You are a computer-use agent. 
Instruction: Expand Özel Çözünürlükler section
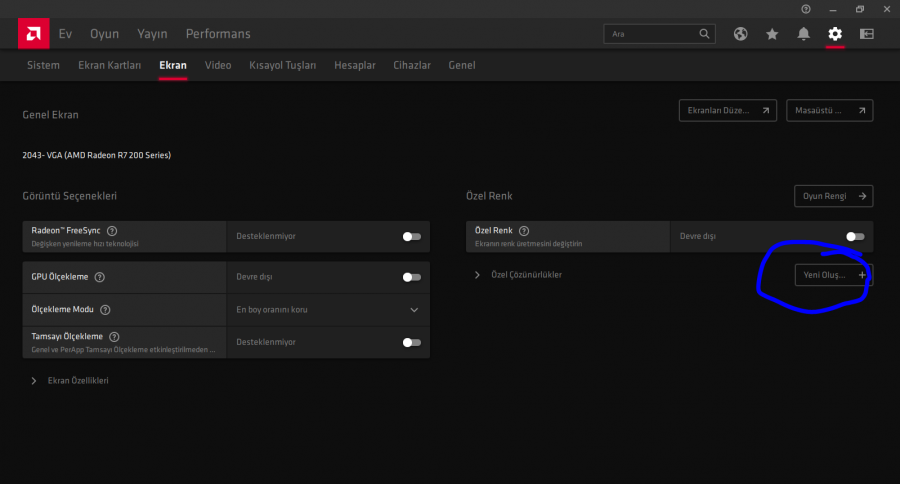pos(477,275)
